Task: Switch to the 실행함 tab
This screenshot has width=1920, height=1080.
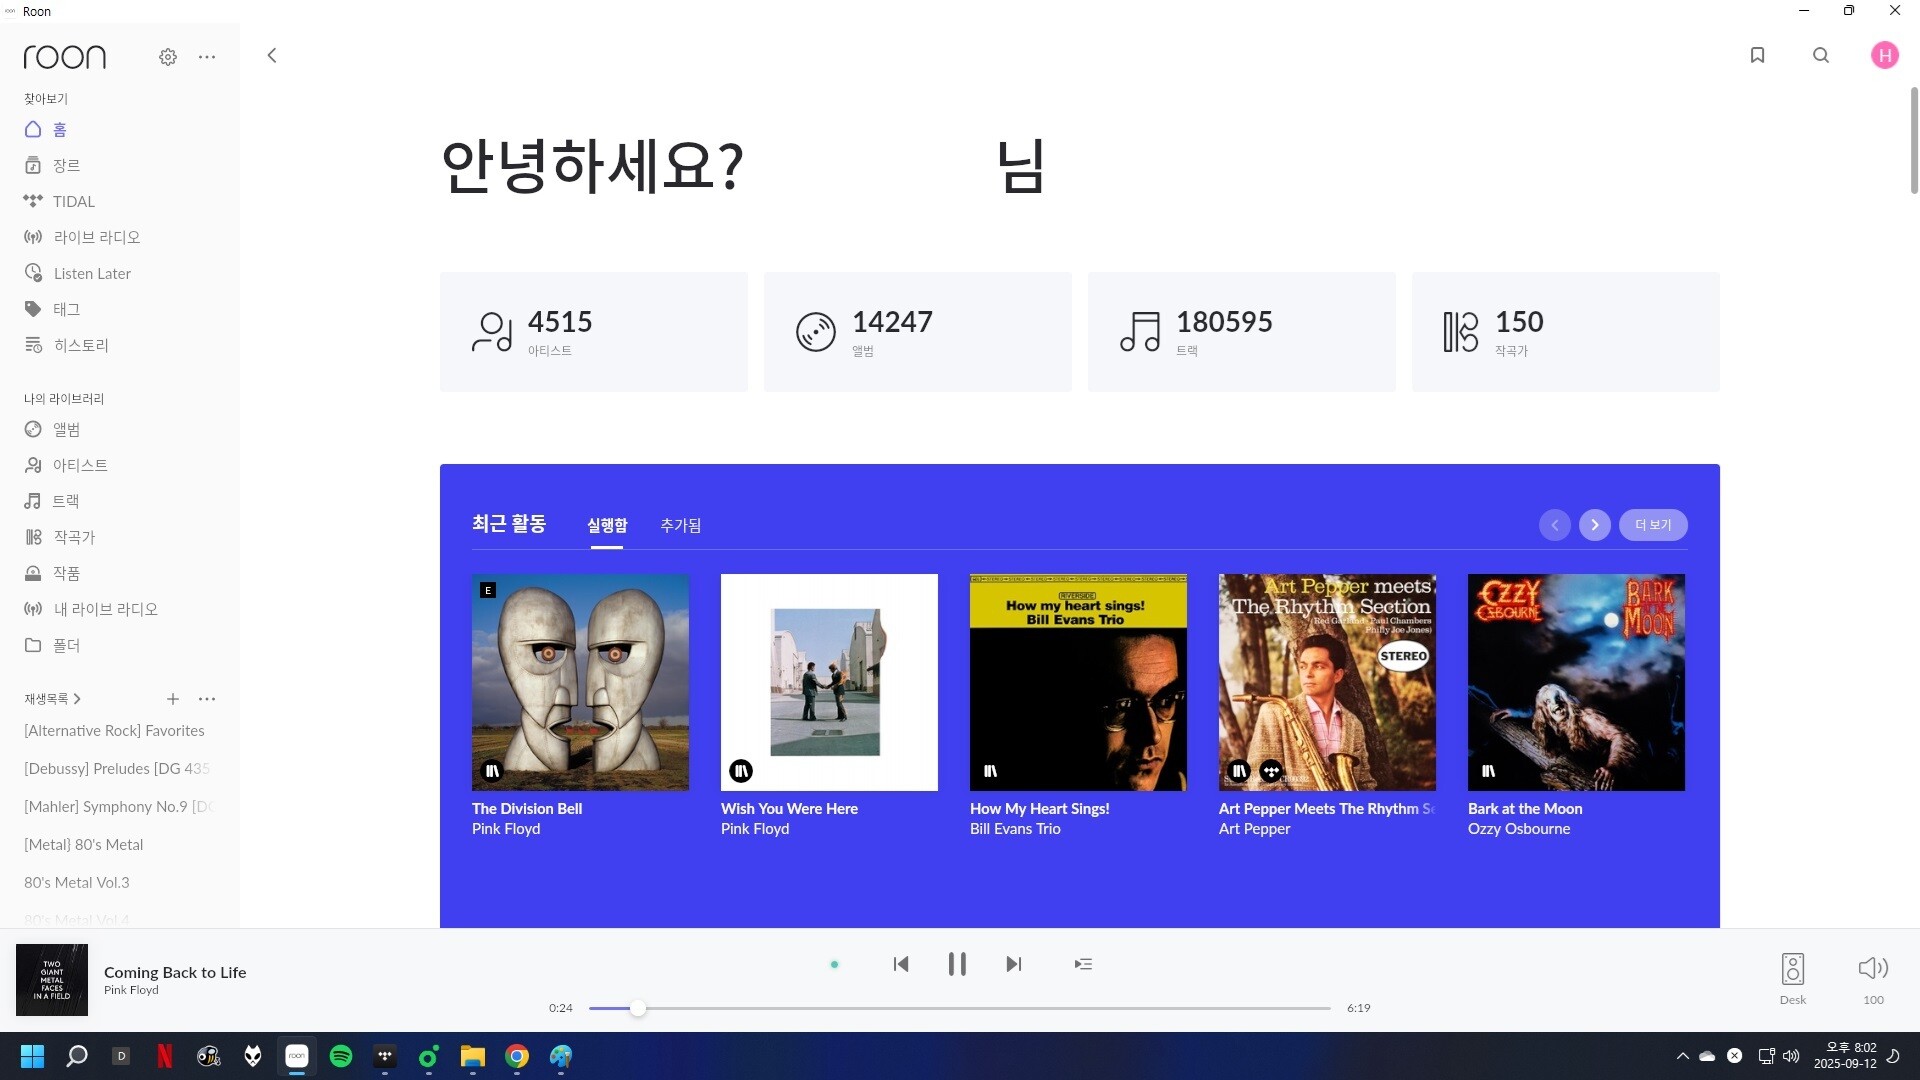Action: [607, 526]
